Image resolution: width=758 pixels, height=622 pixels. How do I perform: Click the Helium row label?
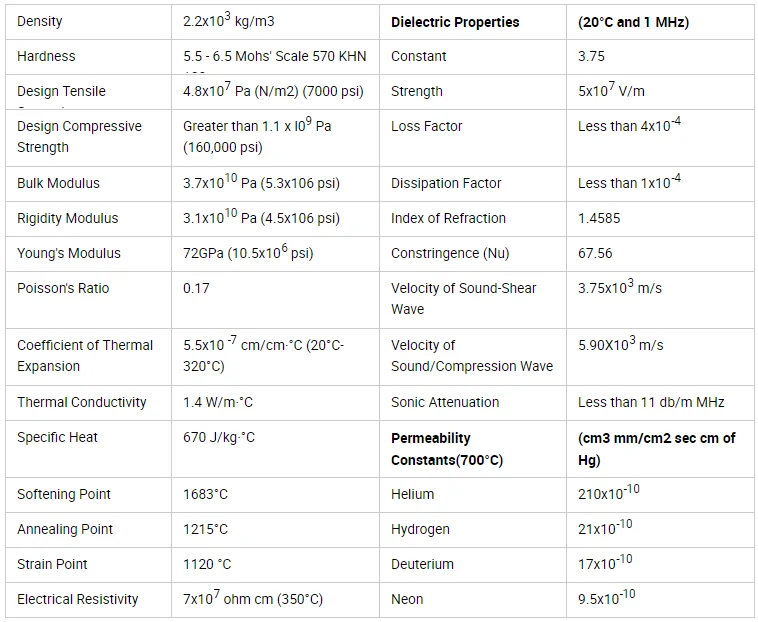412,494
